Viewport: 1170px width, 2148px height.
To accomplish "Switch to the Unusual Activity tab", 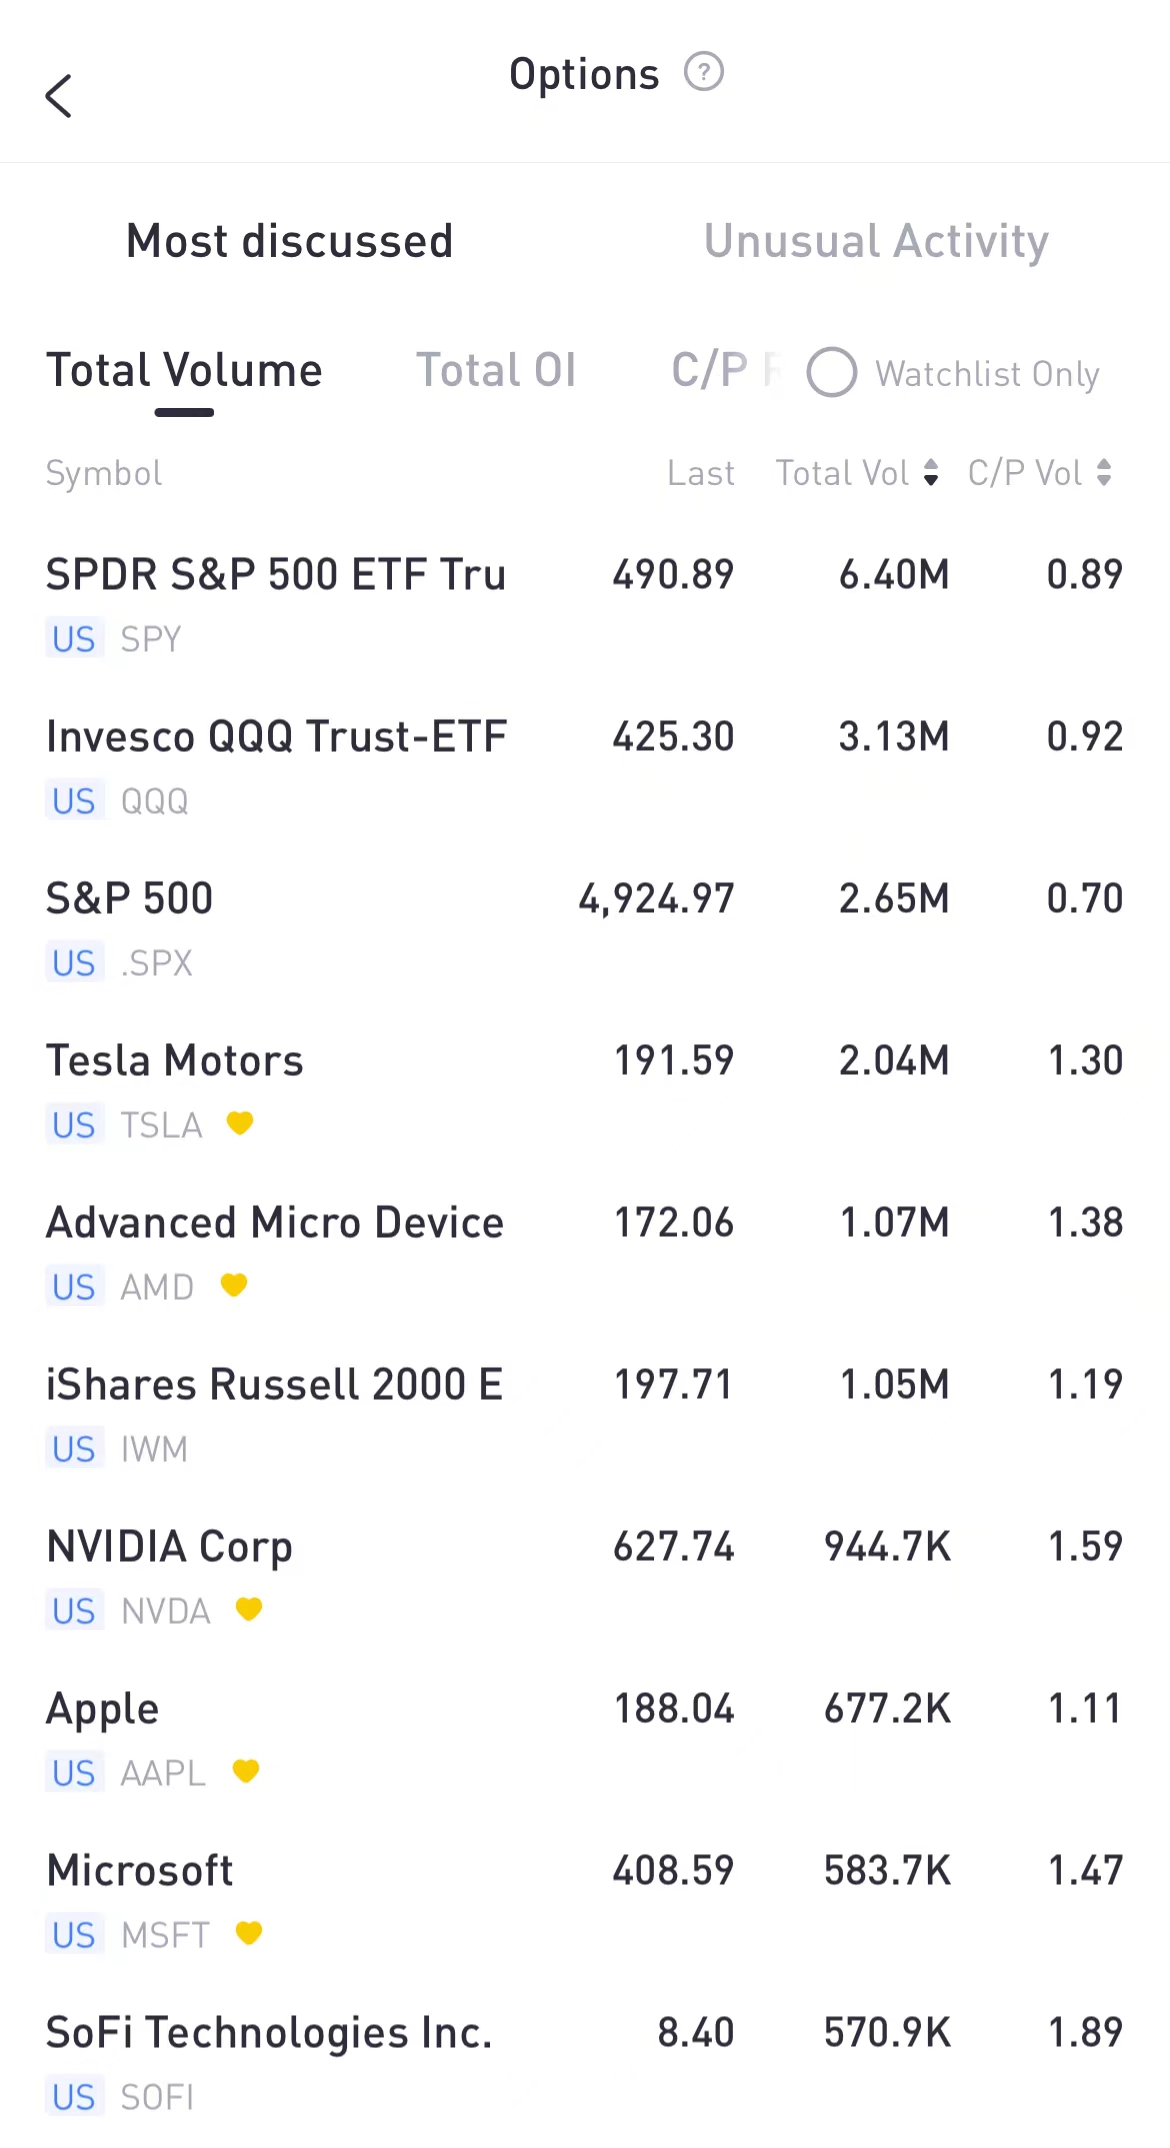I will [876, 241].
